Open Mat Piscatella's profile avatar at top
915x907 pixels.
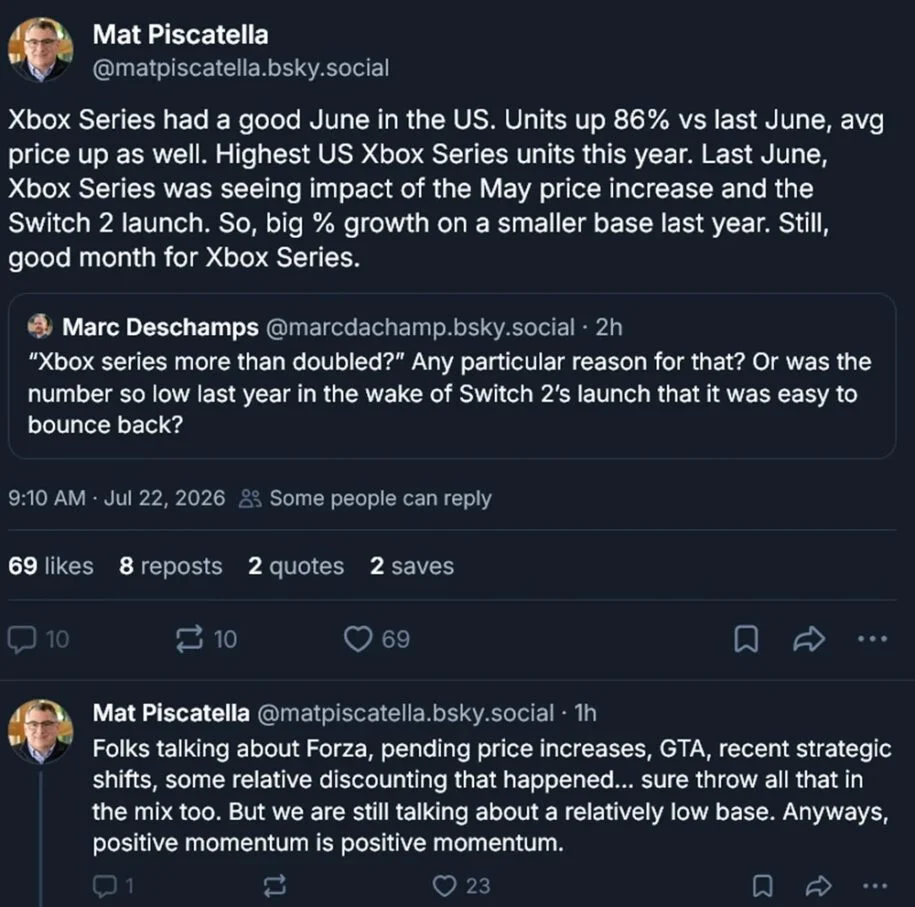40,50
